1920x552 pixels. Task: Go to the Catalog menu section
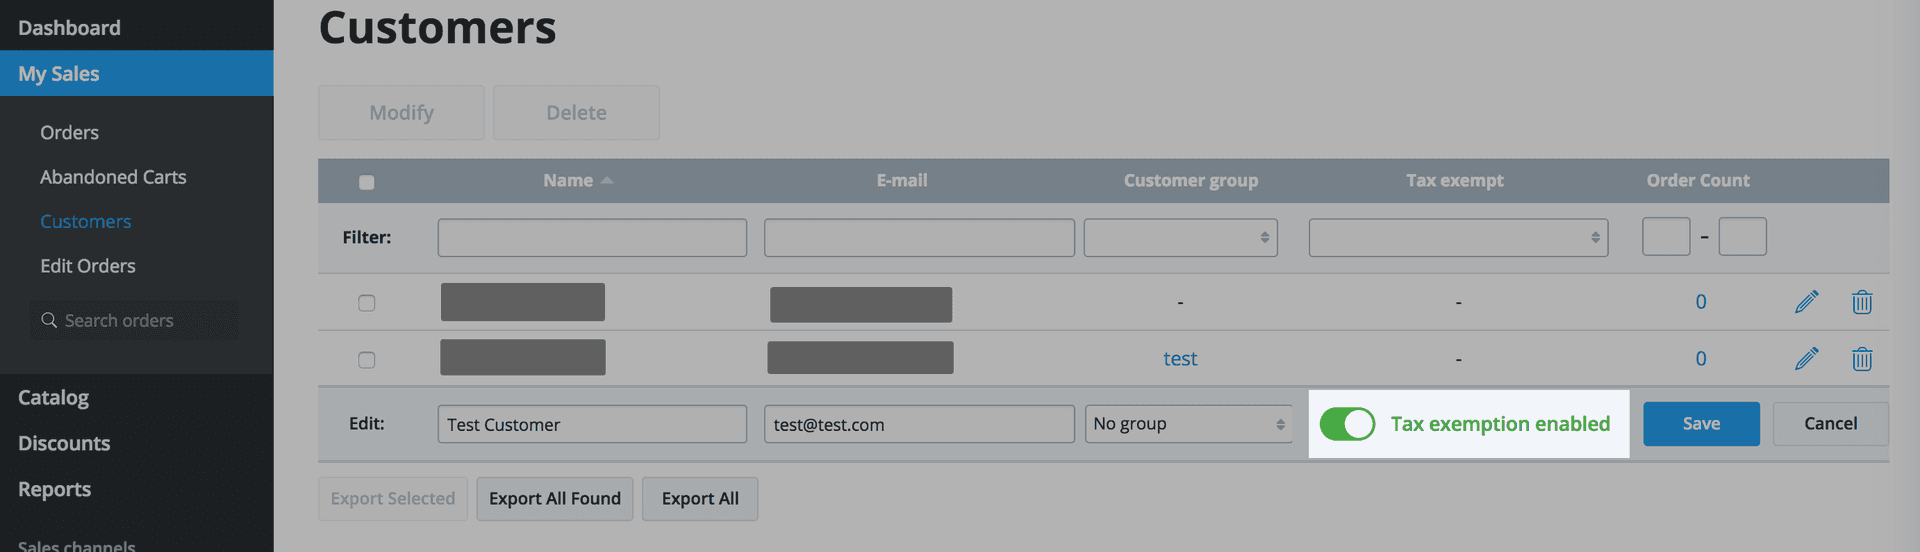(x=54, y=398)
